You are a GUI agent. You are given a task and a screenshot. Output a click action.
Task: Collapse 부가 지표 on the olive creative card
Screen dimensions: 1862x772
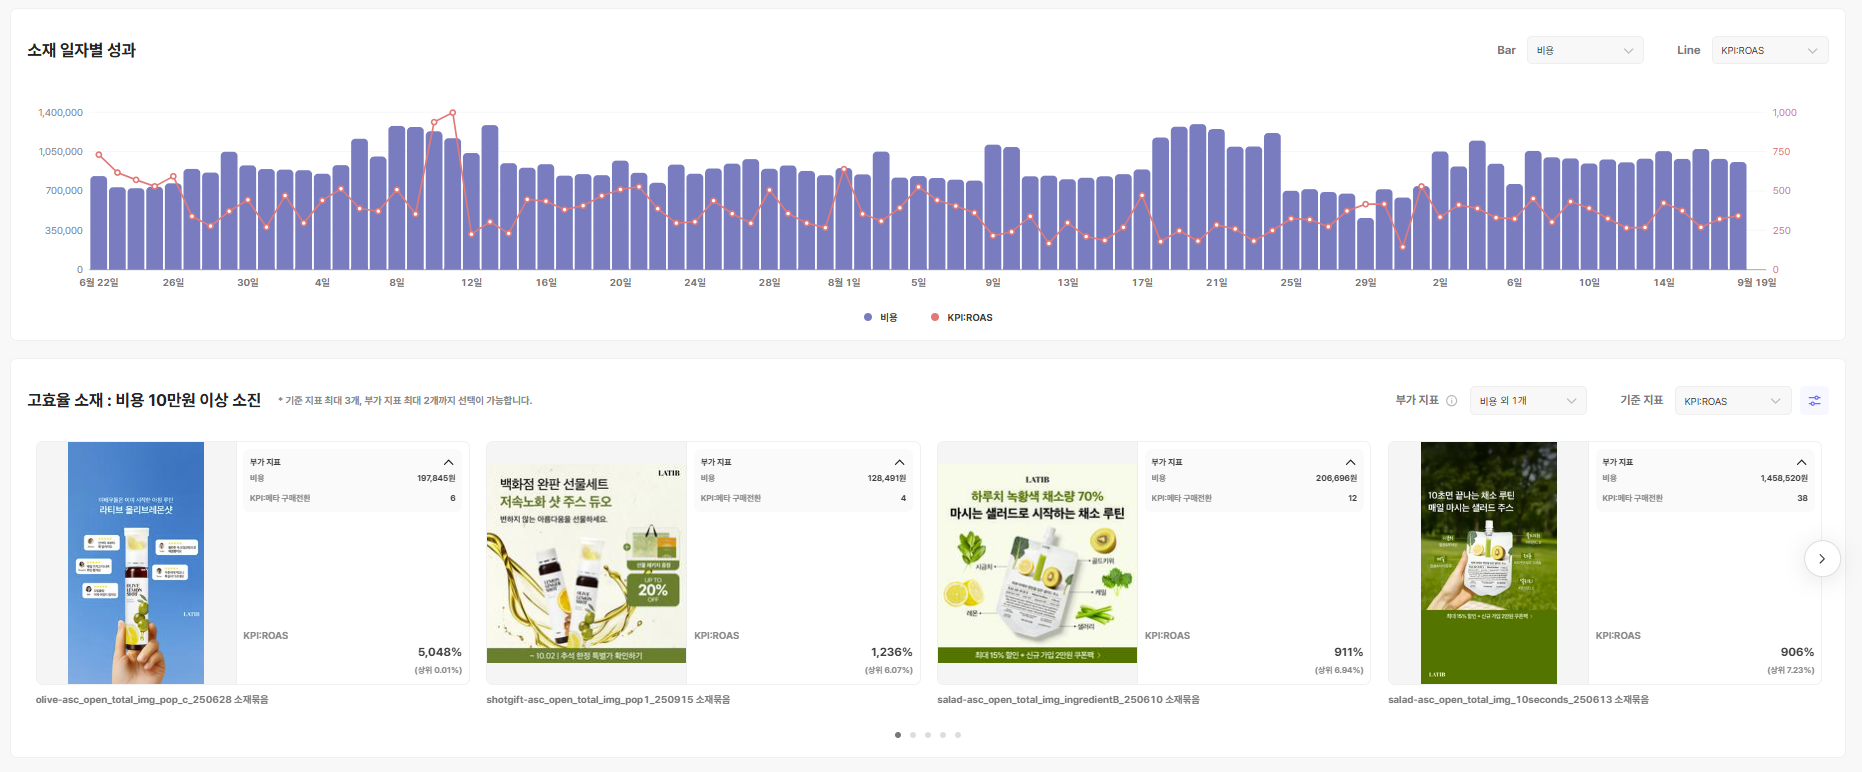click(448, 462)
